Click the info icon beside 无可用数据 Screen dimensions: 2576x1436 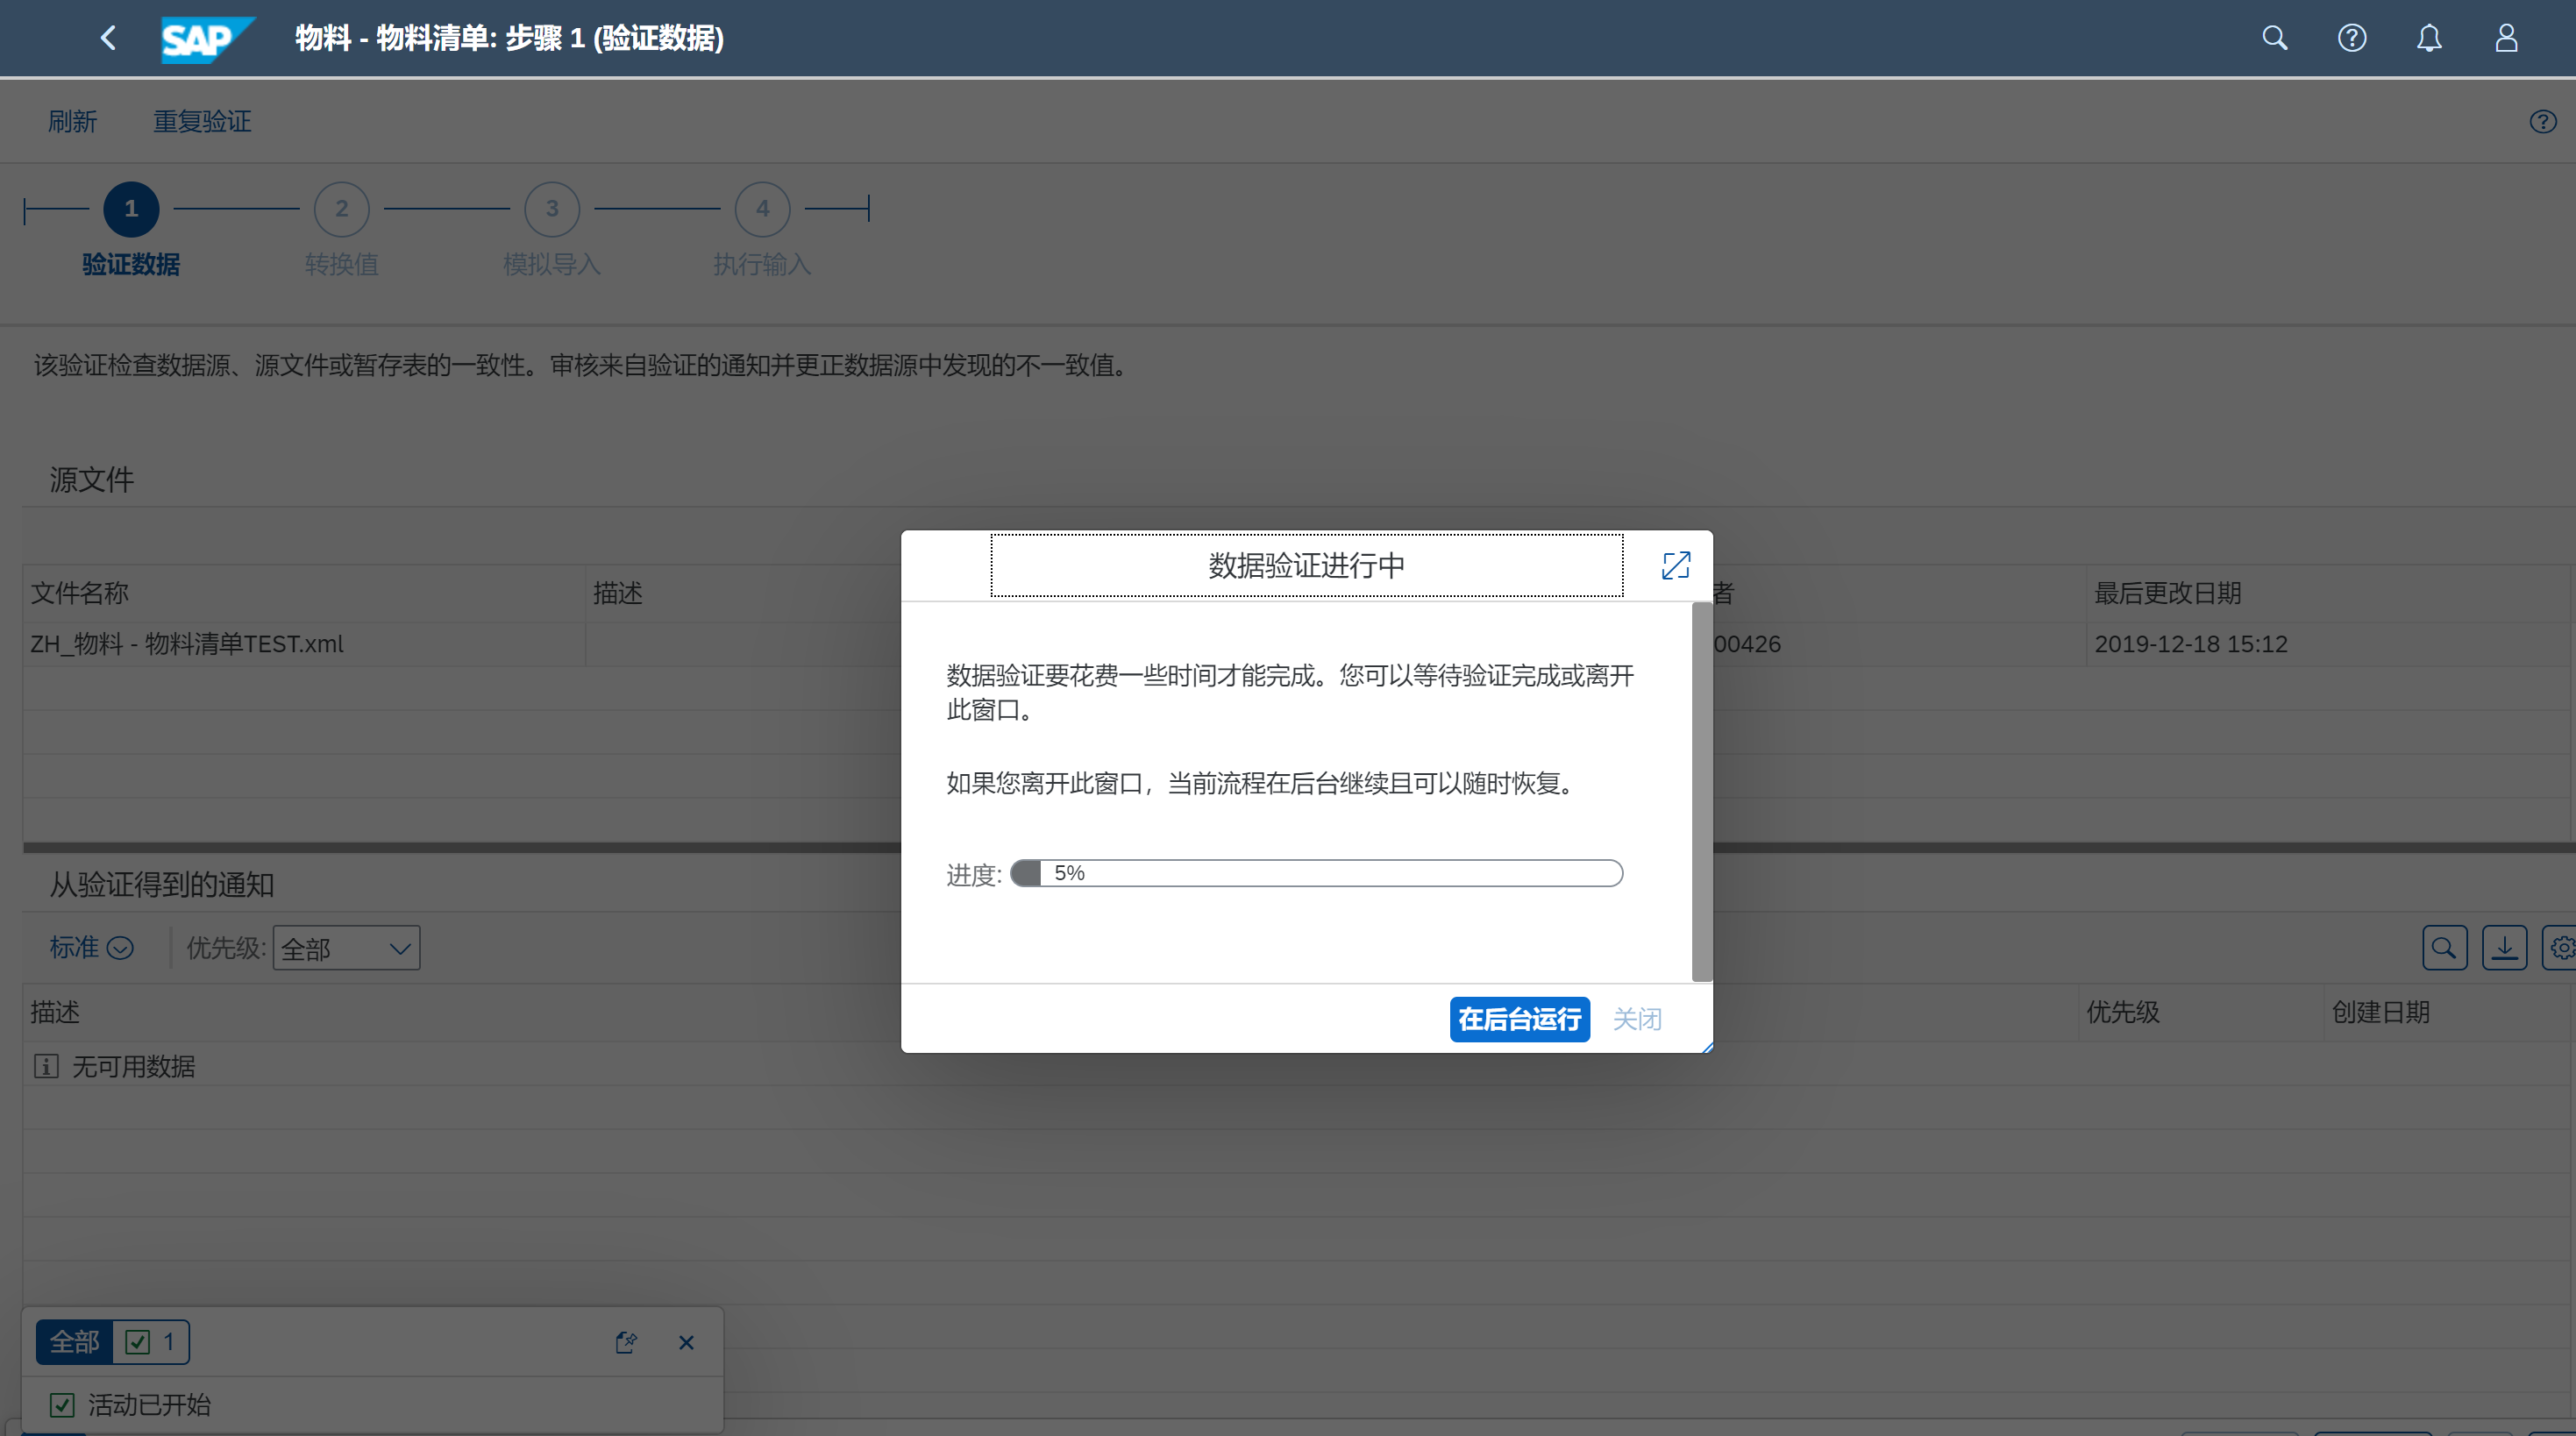46,1066
